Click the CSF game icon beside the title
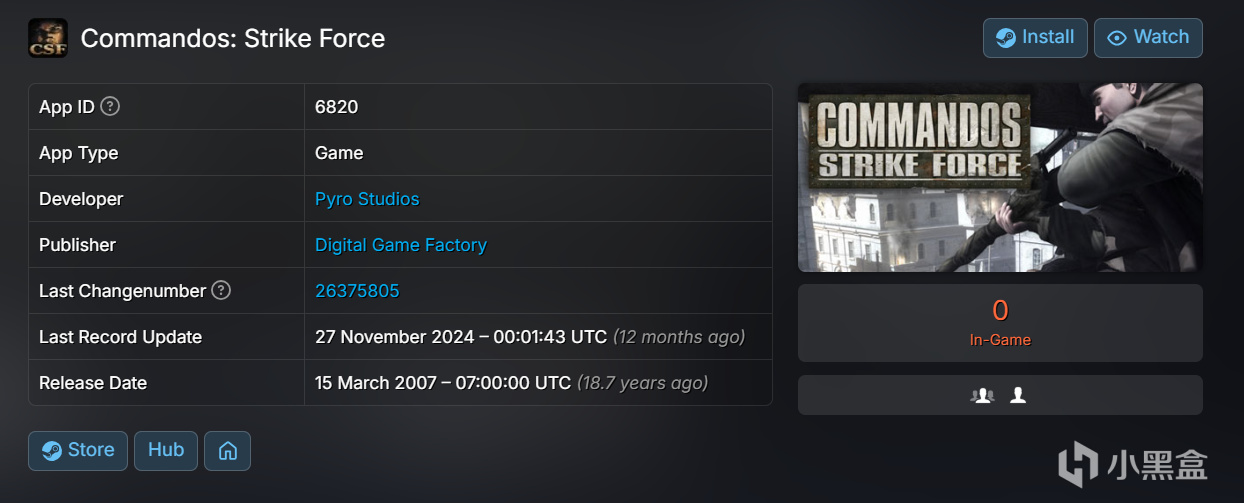The image size is (1244, 503). [48, 38]
